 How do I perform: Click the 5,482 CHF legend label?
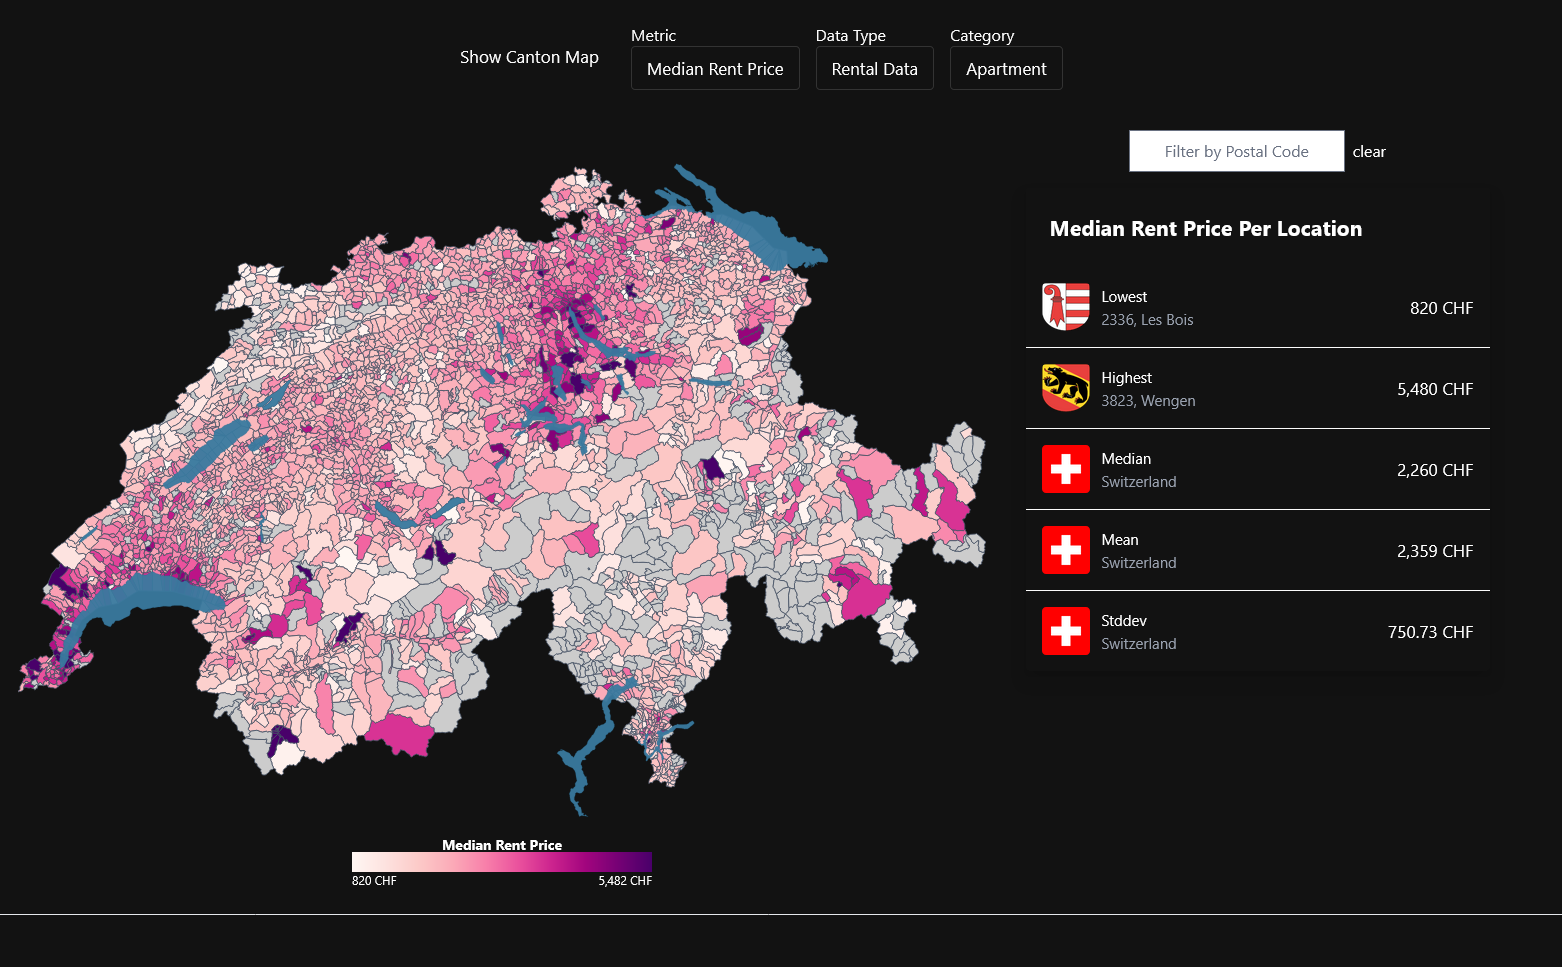625,881
